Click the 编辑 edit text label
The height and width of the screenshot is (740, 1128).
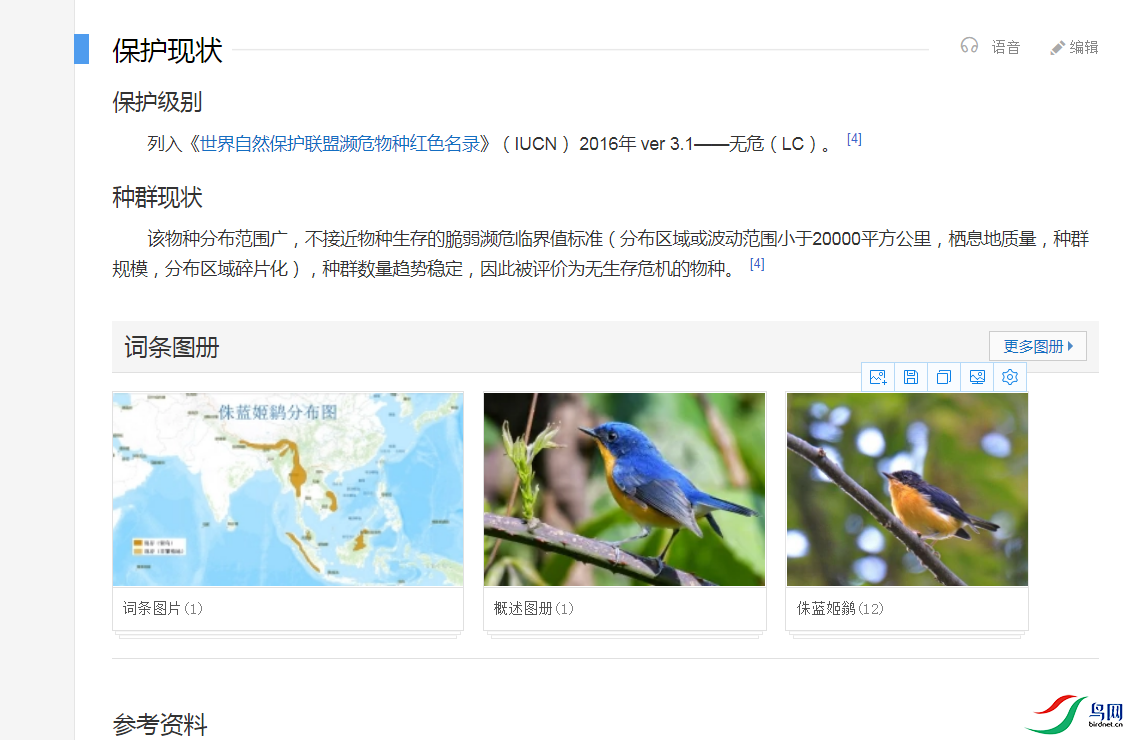point(1084,47)
